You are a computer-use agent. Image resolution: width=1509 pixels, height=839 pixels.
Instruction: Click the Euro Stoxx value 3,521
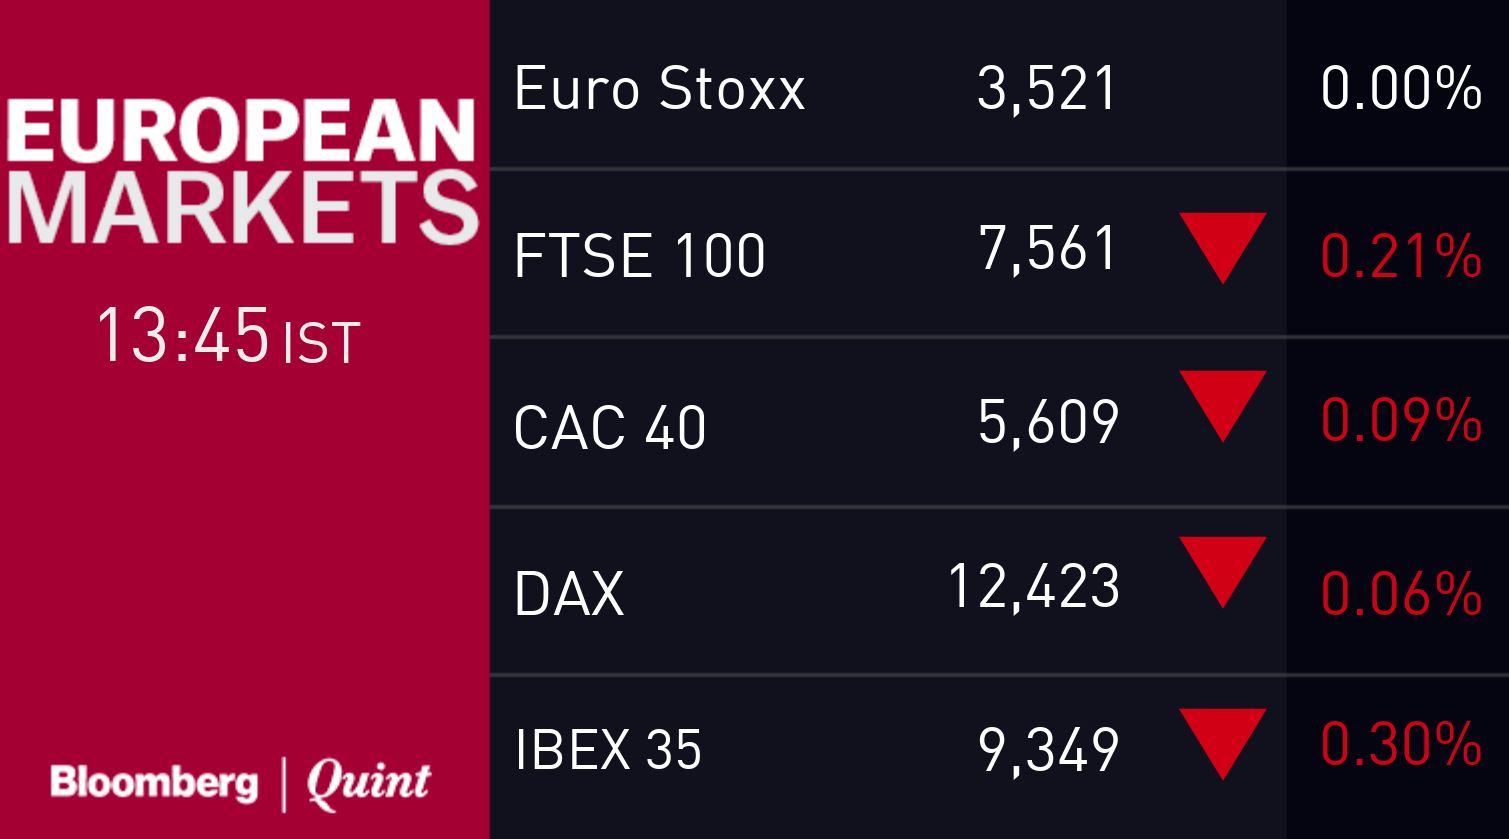click(x=1046, y=89)
